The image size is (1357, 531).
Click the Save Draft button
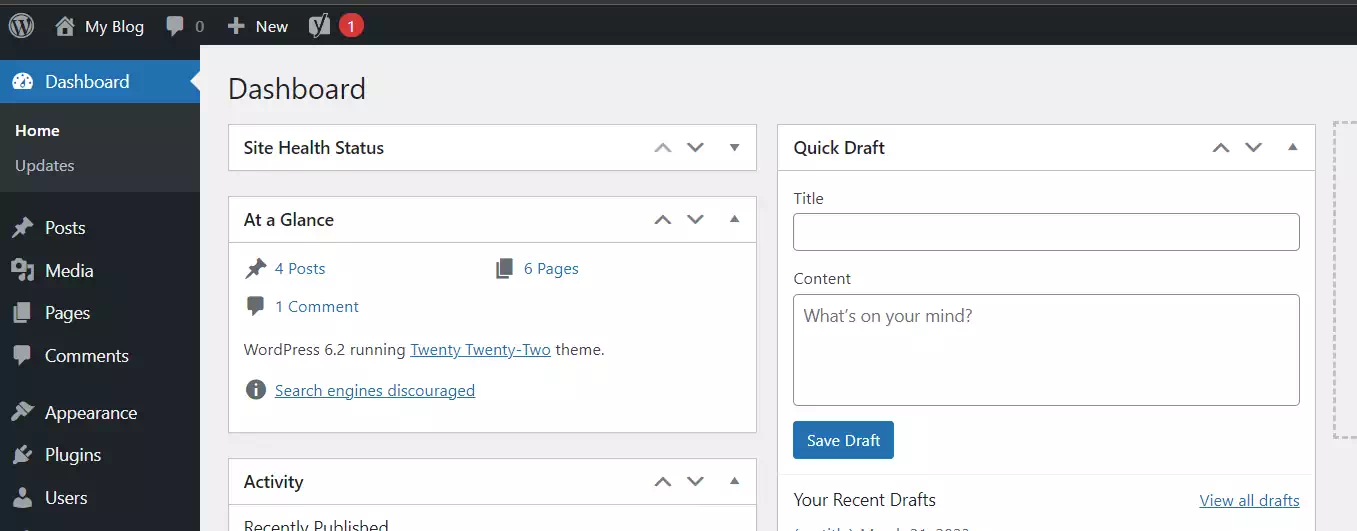coord(843,440)
